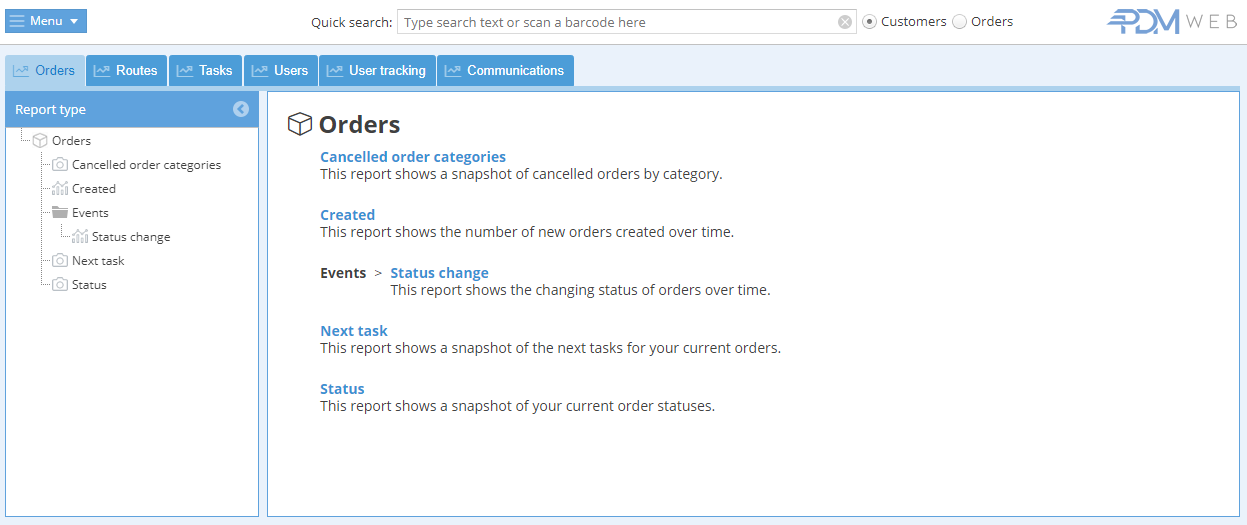The width and height of the screenshot is (1247, 525).
Task: Click the chart icon beside Status change
Action: (x=80, y=237)
